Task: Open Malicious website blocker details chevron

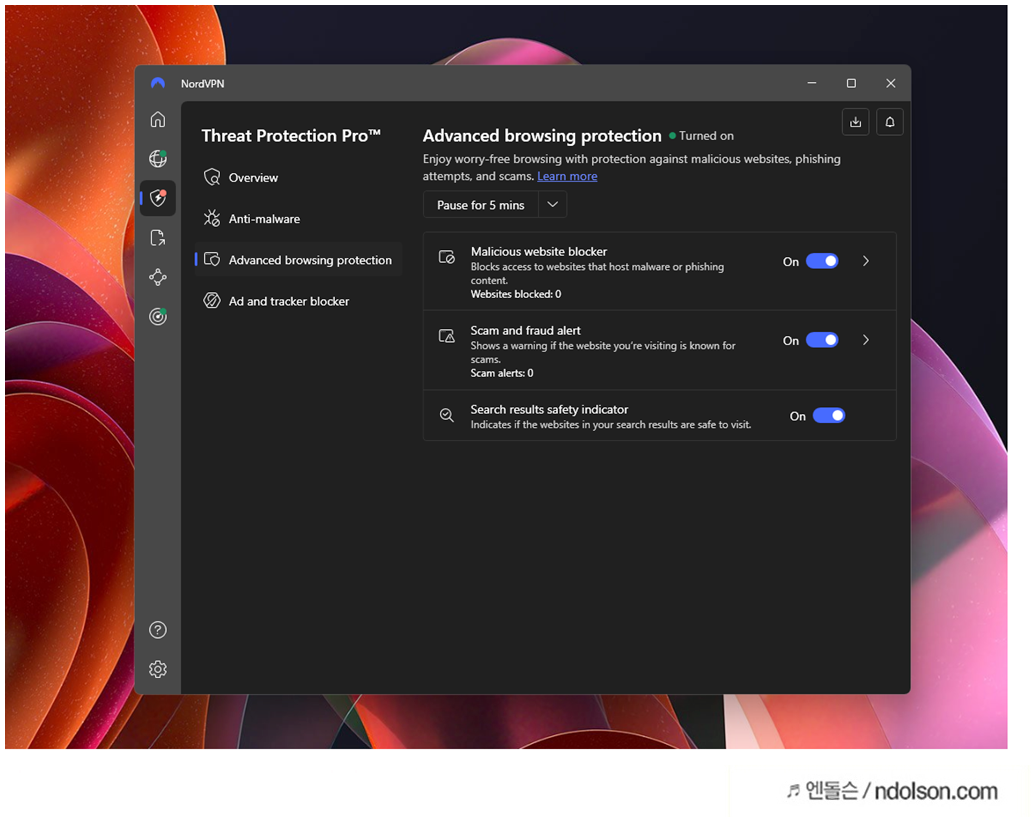Action: (866, 261)
